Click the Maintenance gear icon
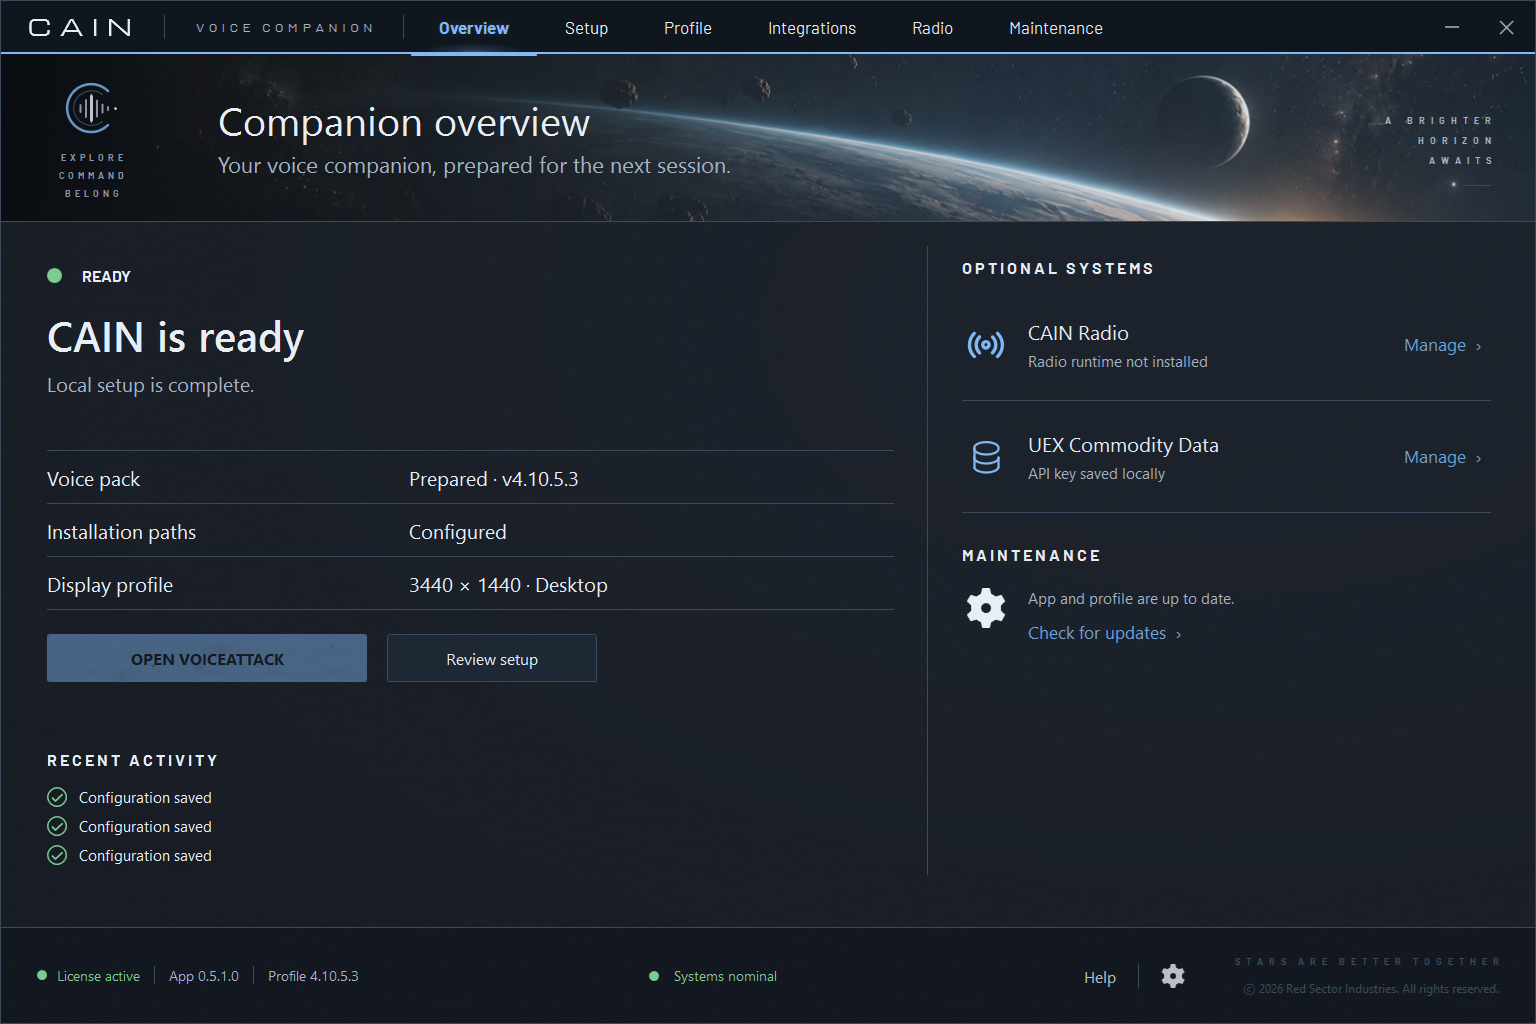The height and width of the screenshot is (1024, 1536). tap(986, 608)
